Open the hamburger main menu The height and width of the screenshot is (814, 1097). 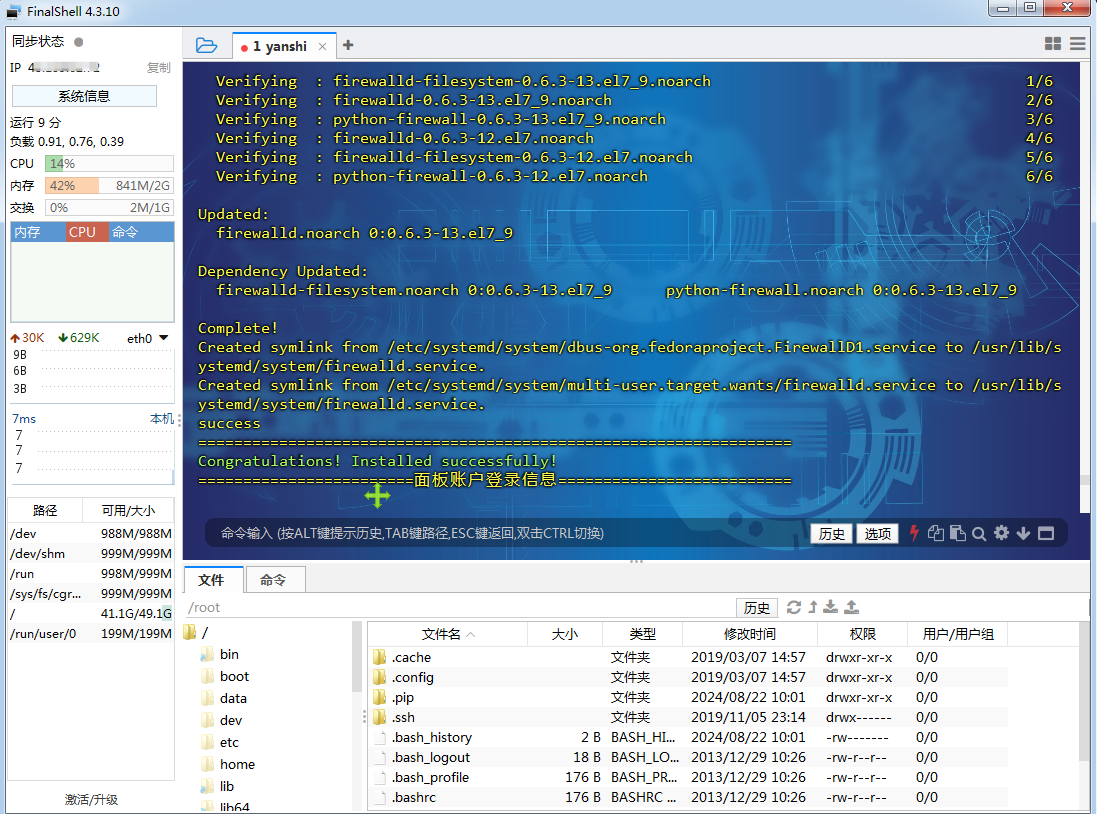click(1077, 44)
